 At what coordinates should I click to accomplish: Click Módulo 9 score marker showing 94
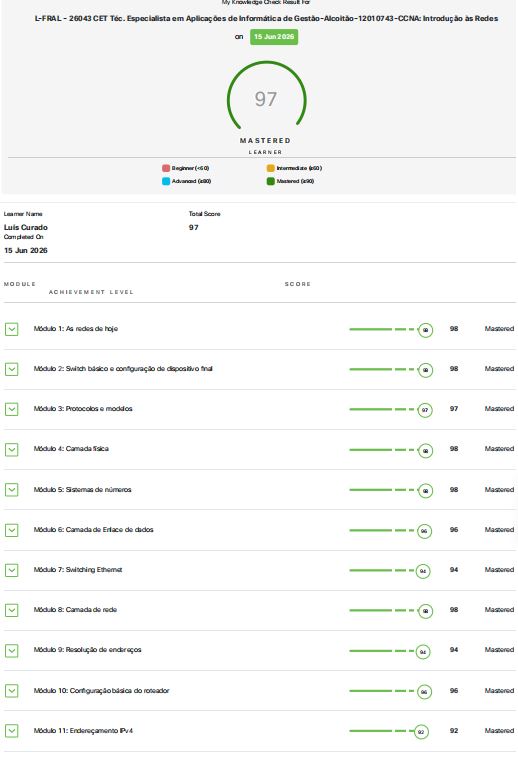coord(423,652)
